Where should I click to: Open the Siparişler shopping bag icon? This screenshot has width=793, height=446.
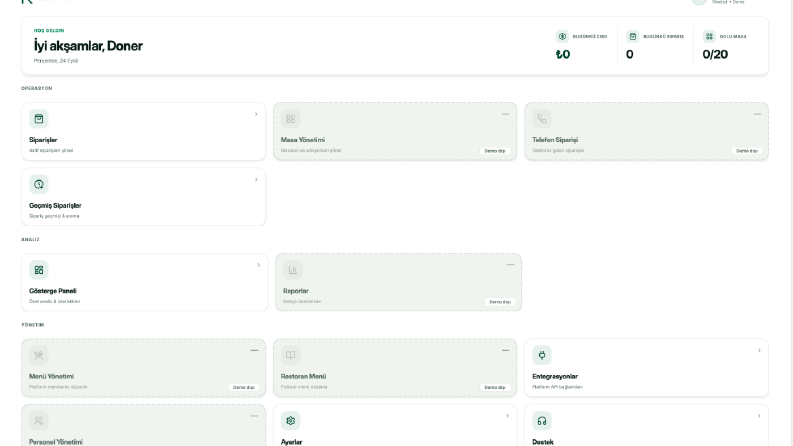(38, 119)
